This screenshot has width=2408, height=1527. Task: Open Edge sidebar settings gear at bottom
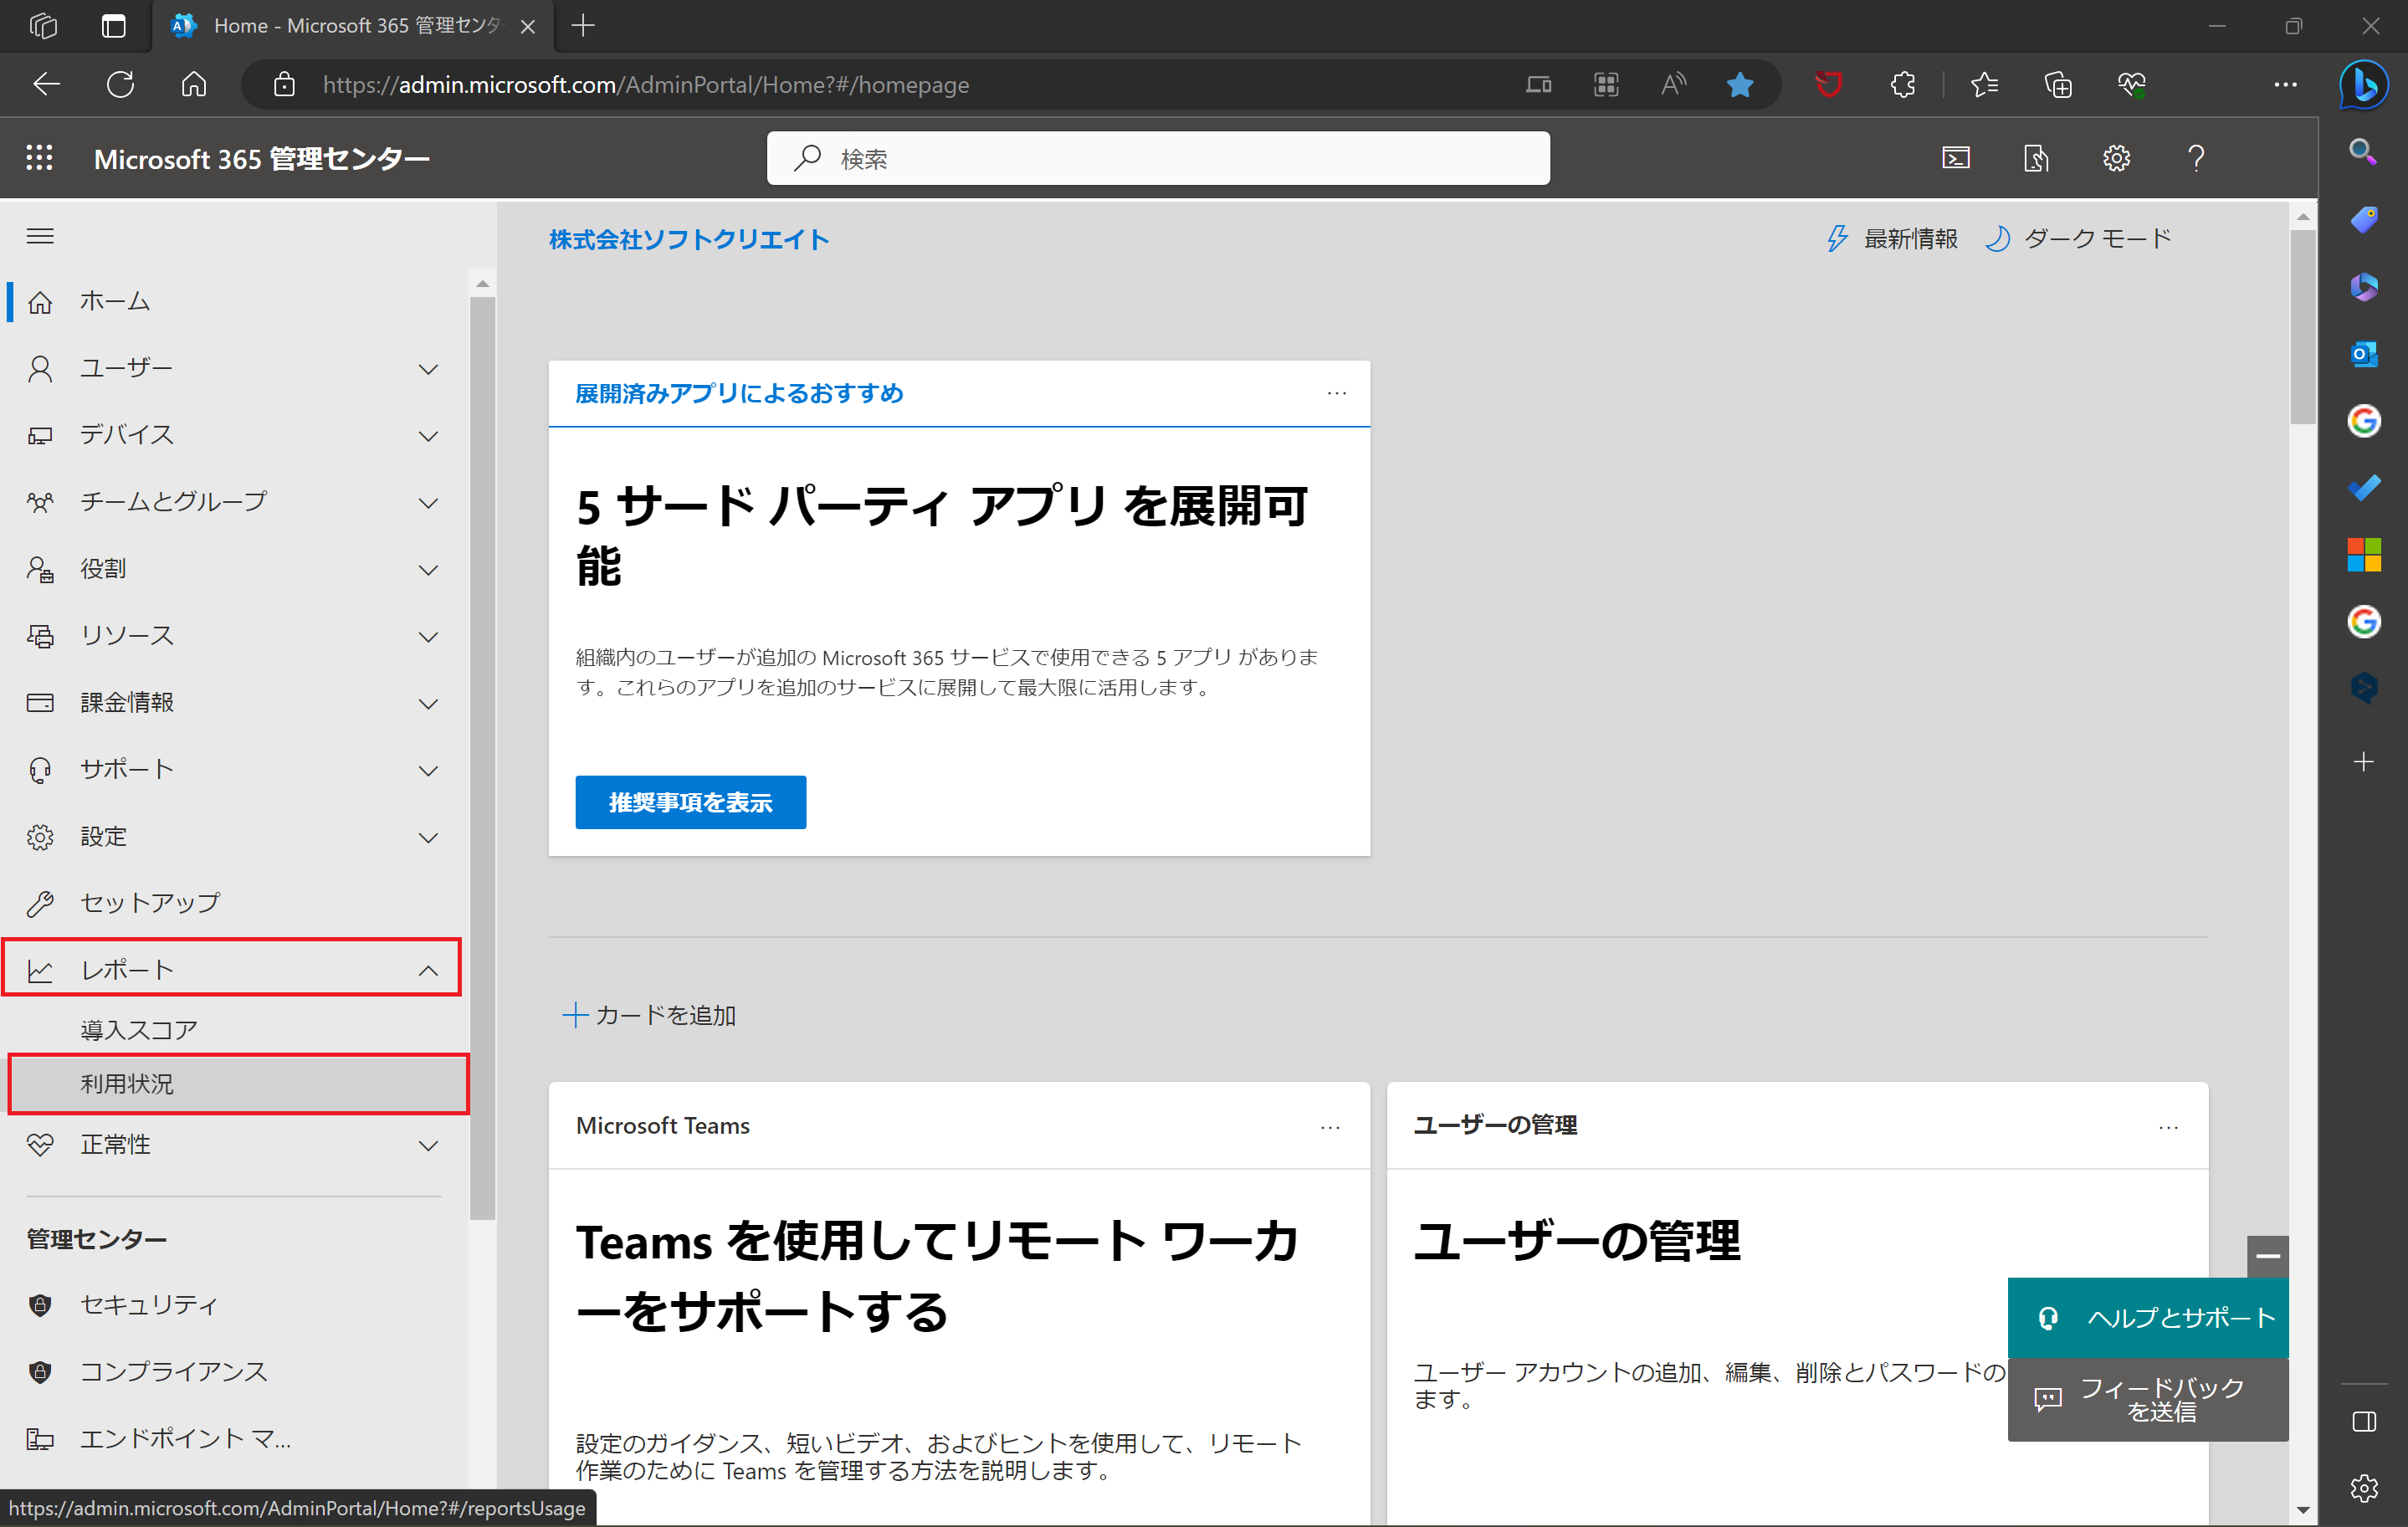2363,1488
